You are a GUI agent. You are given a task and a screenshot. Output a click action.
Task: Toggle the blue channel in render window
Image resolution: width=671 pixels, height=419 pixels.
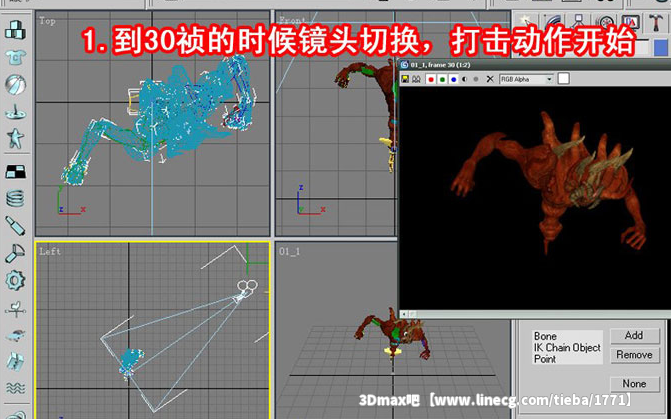pos(454,79)
